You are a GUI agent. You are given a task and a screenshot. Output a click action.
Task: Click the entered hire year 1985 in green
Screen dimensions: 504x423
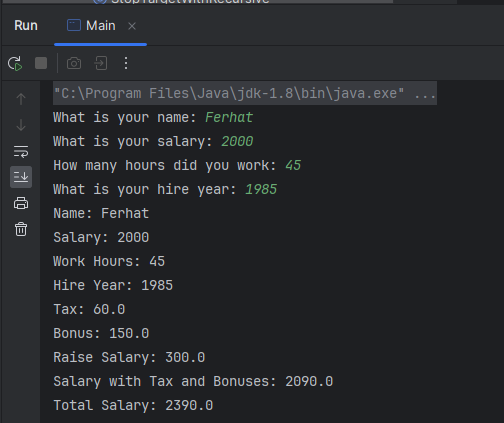(261, 189)
